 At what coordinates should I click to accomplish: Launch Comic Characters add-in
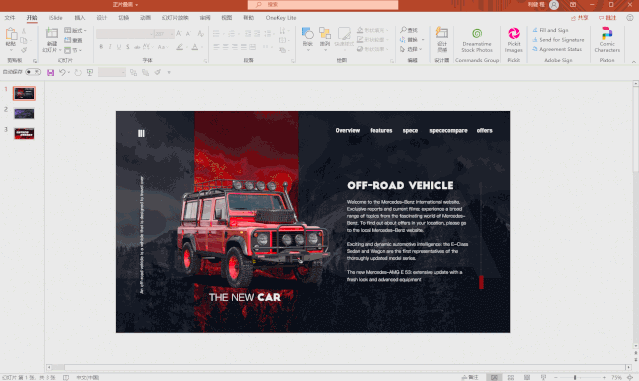click(607, 40)
